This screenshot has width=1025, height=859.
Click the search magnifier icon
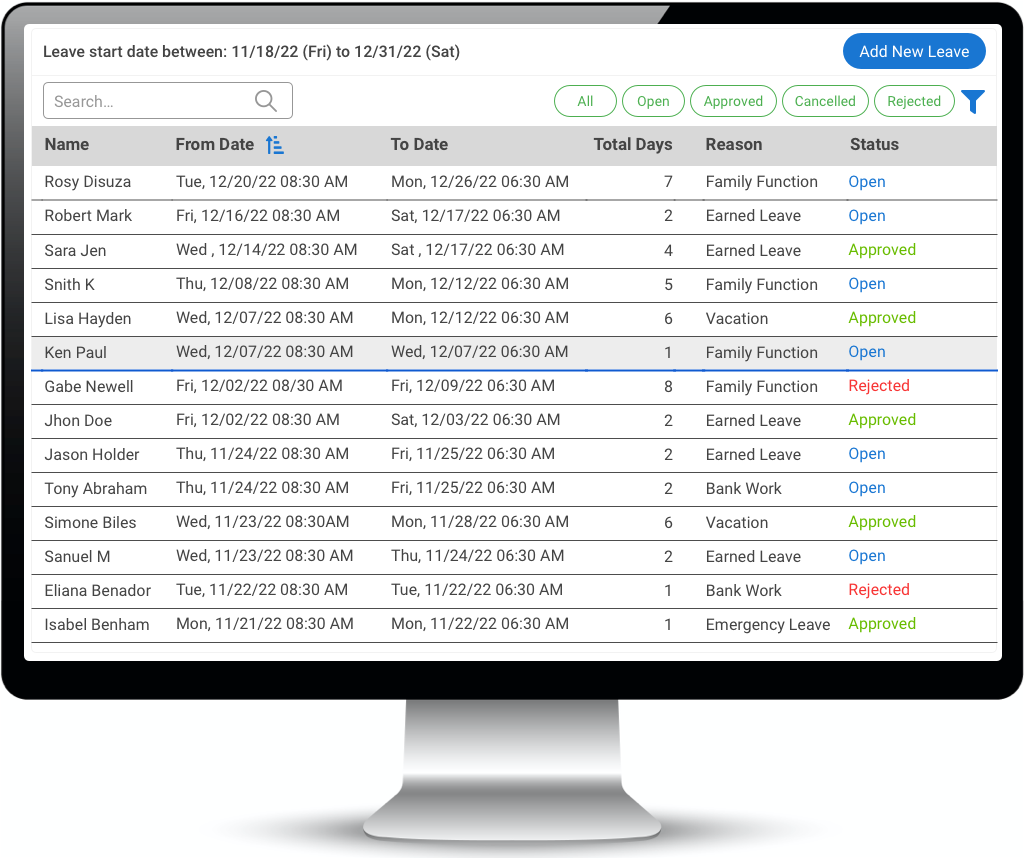coord(265,101)
